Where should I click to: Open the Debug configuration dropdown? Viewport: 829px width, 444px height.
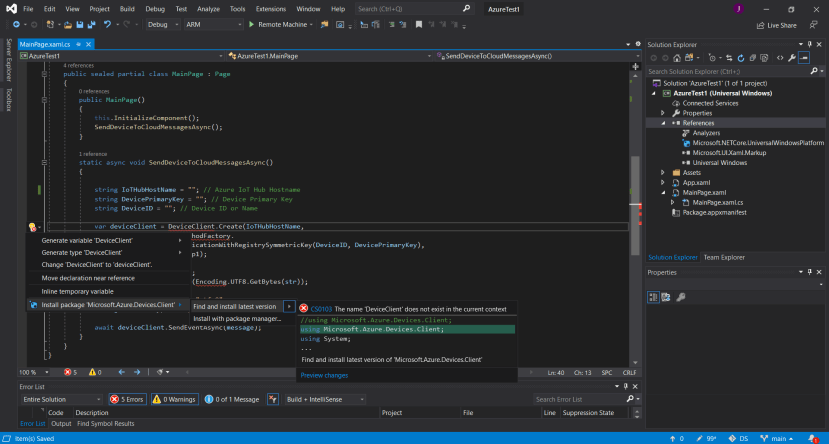click(163, 24)
